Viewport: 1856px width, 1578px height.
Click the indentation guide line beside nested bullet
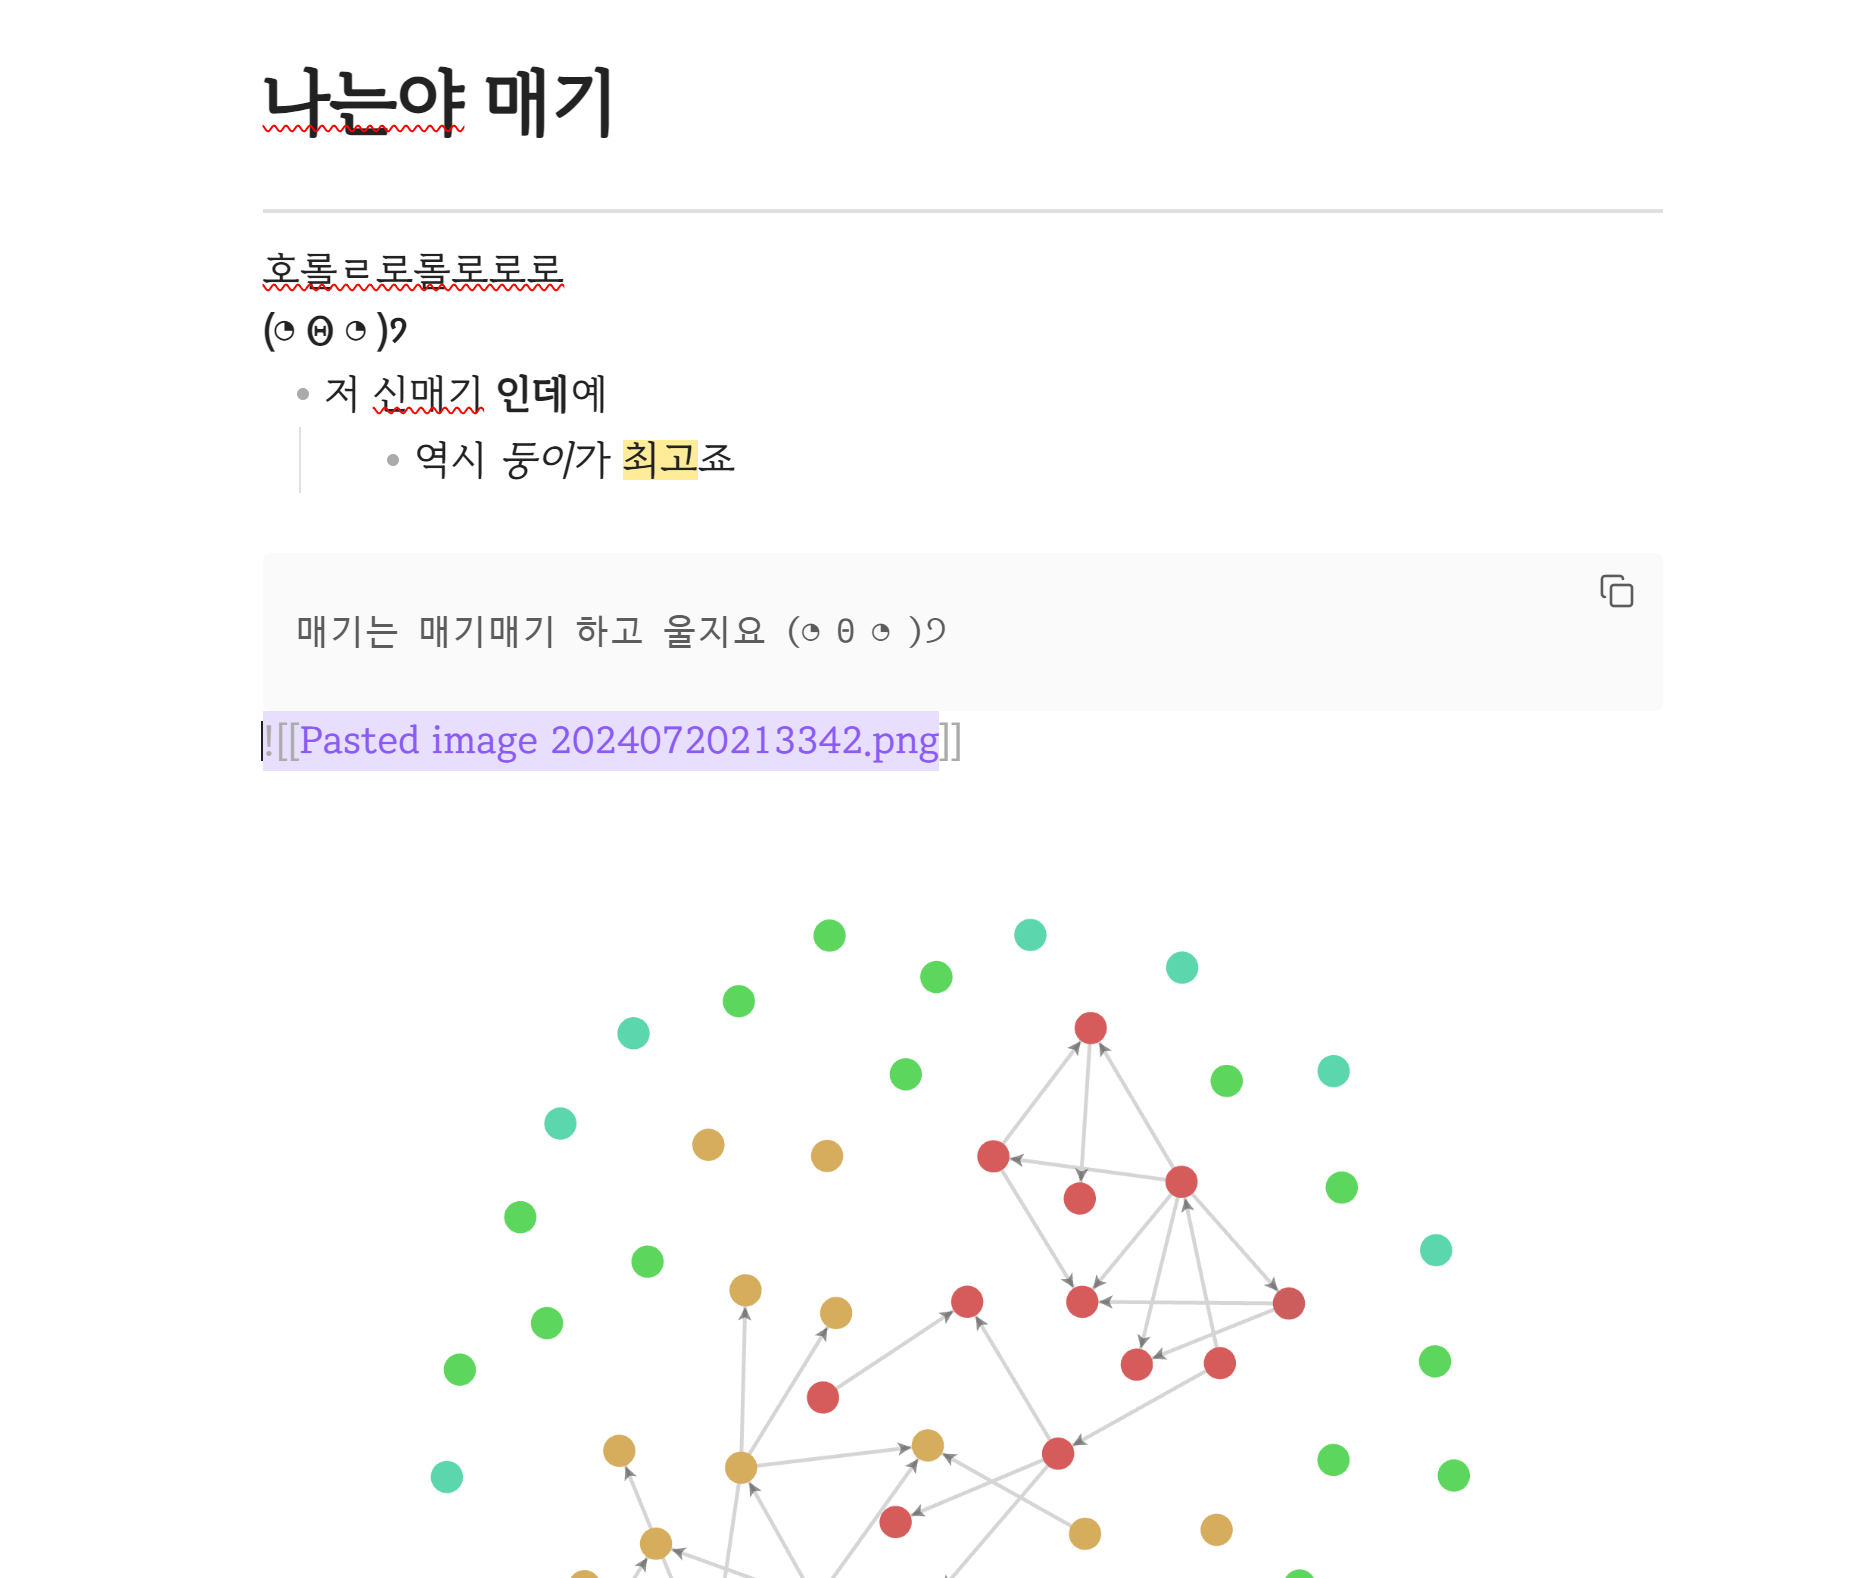point(300,460)
